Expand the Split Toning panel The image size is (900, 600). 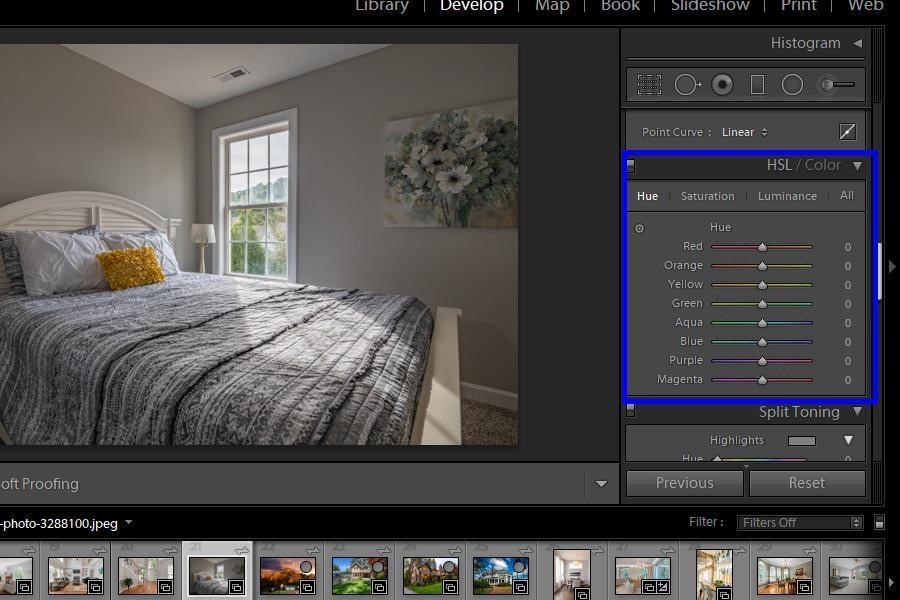(857, 411)
